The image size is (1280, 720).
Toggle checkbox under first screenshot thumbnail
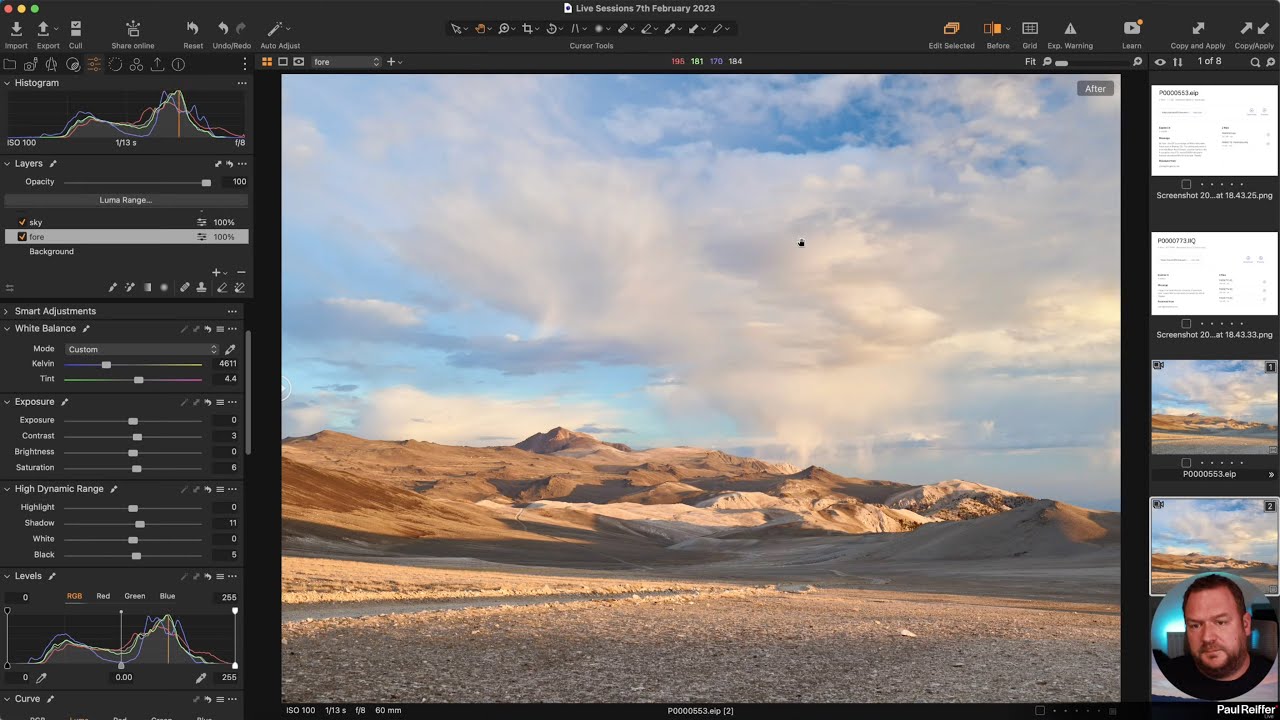click(x=1186, y=184)
